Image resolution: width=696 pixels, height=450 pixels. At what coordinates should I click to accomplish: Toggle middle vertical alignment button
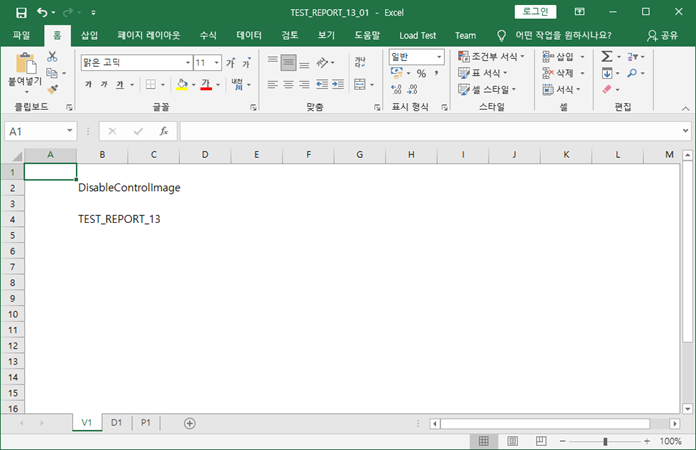(289, 62)
